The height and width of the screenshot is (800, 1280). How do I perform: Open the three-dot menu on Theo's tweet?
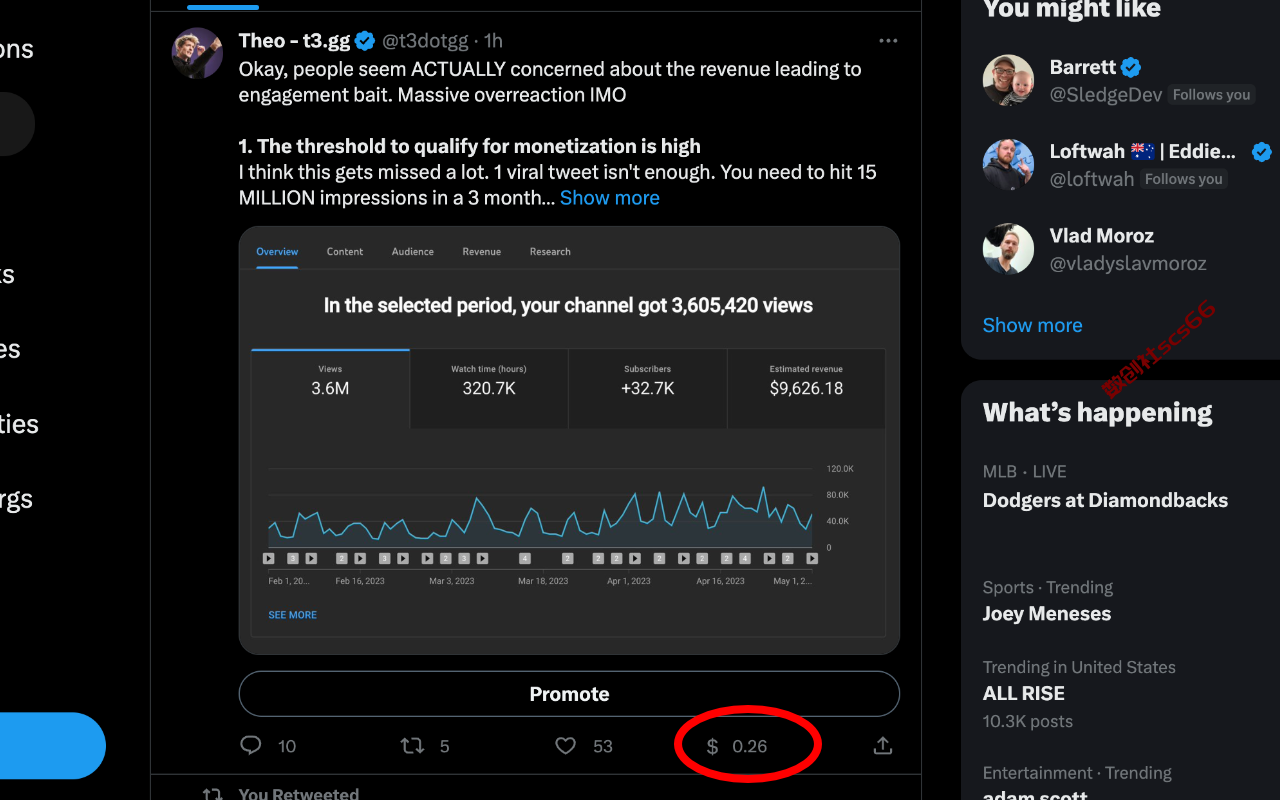pos(888,41)
